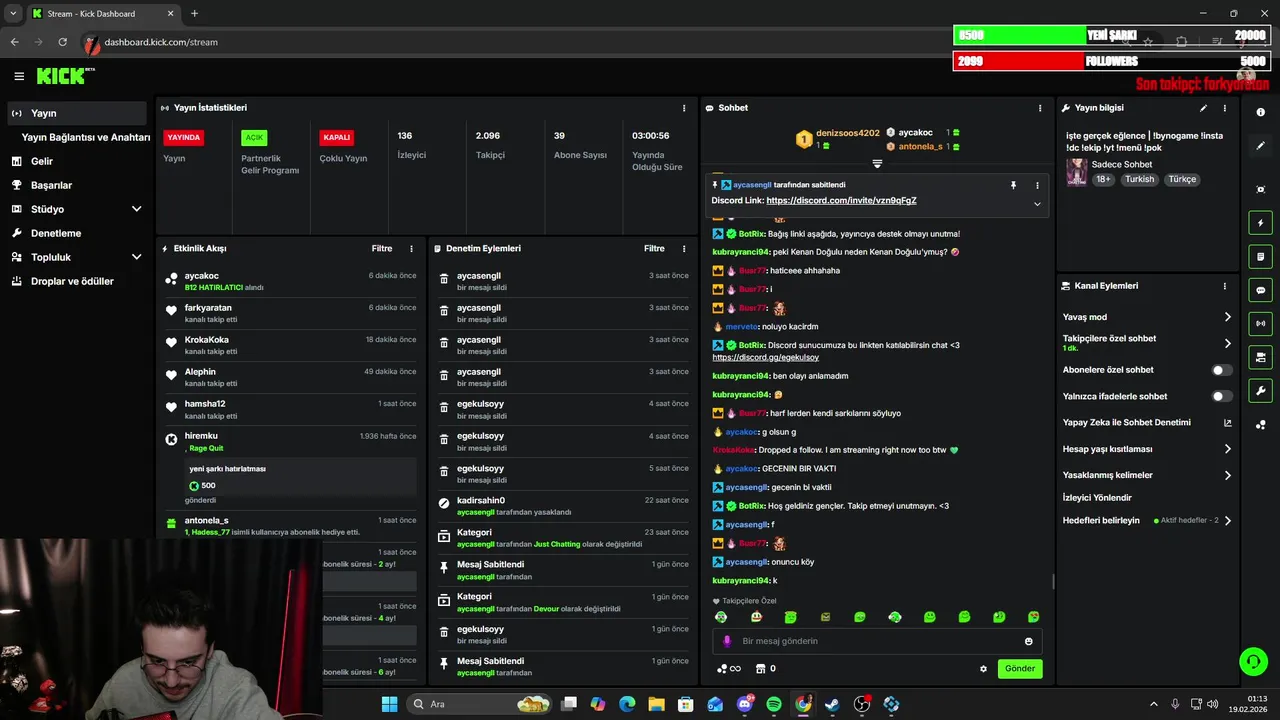Click the chat bubble icon in right toolbar
Viewport: 1280px width, 720px height.
click(1260, 290)
